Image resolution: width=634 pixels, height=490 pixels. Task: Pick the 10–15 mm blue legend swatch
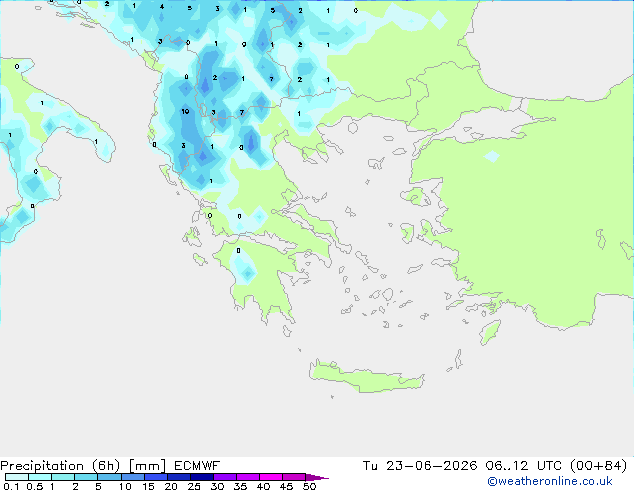(x=132, y=477)
